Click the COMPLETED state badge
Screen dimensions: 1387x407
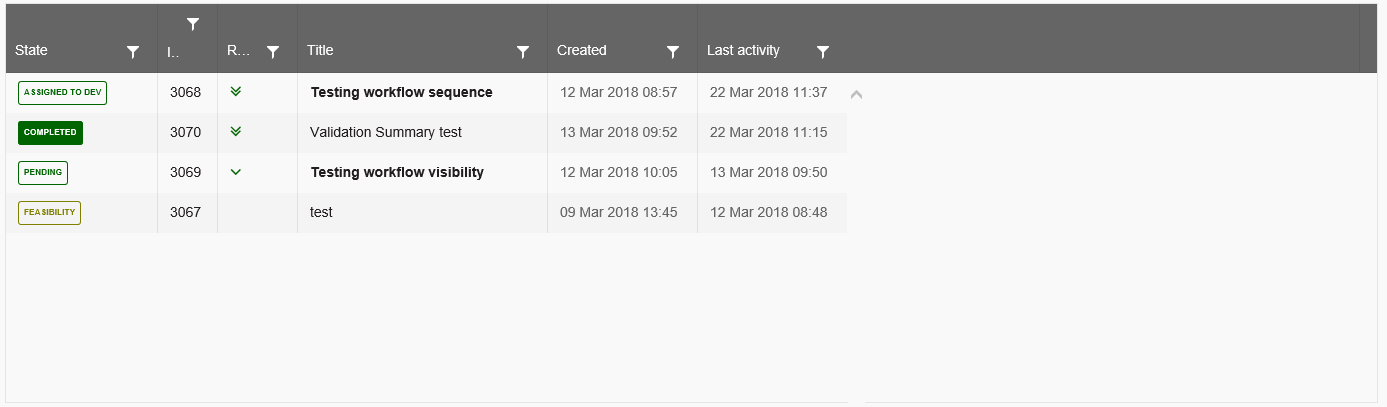[x=50, y=132]
